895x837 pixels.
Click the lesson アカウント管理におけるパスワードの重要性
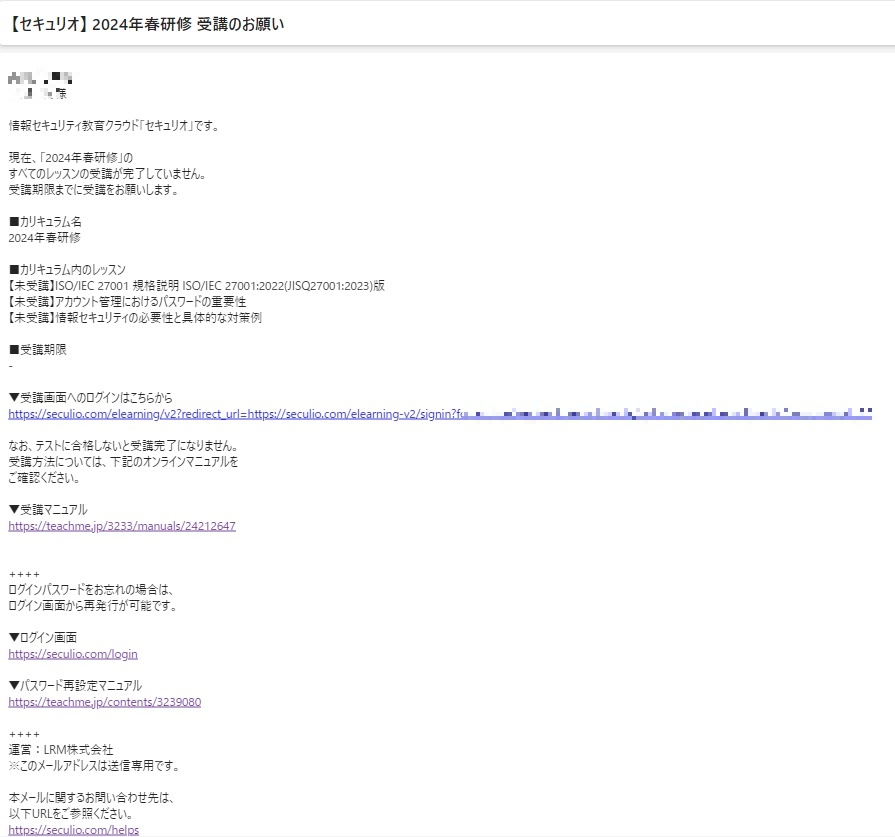pyautogui.click(x=127, y=301)
